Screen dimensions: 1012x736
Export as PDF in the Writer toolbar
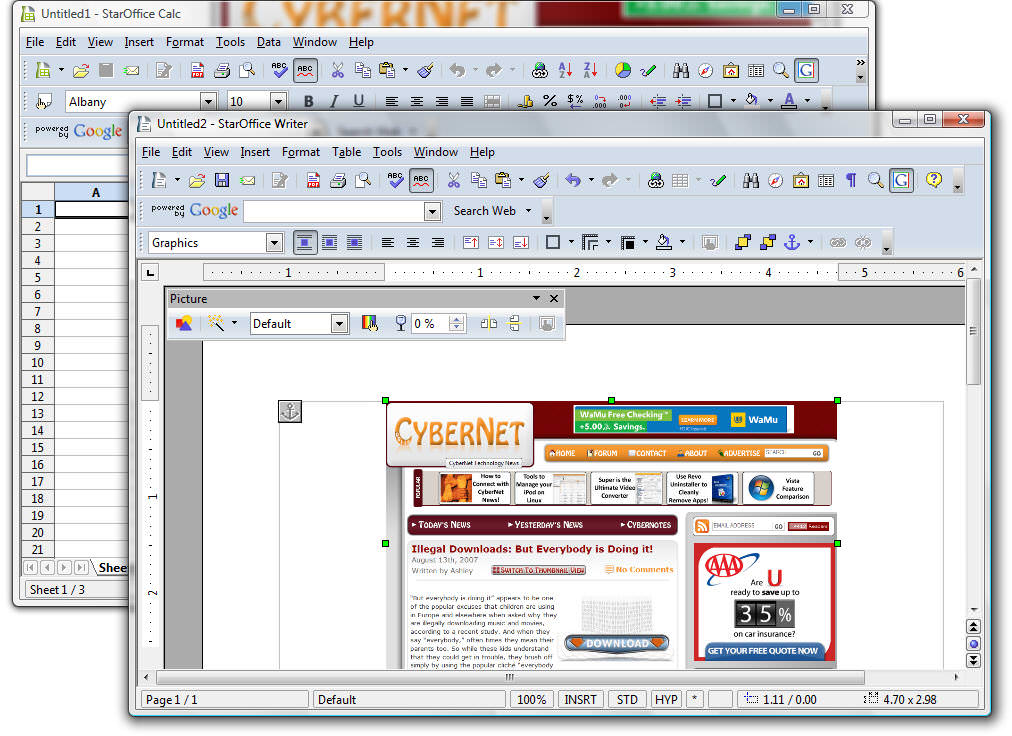point(313,180)
